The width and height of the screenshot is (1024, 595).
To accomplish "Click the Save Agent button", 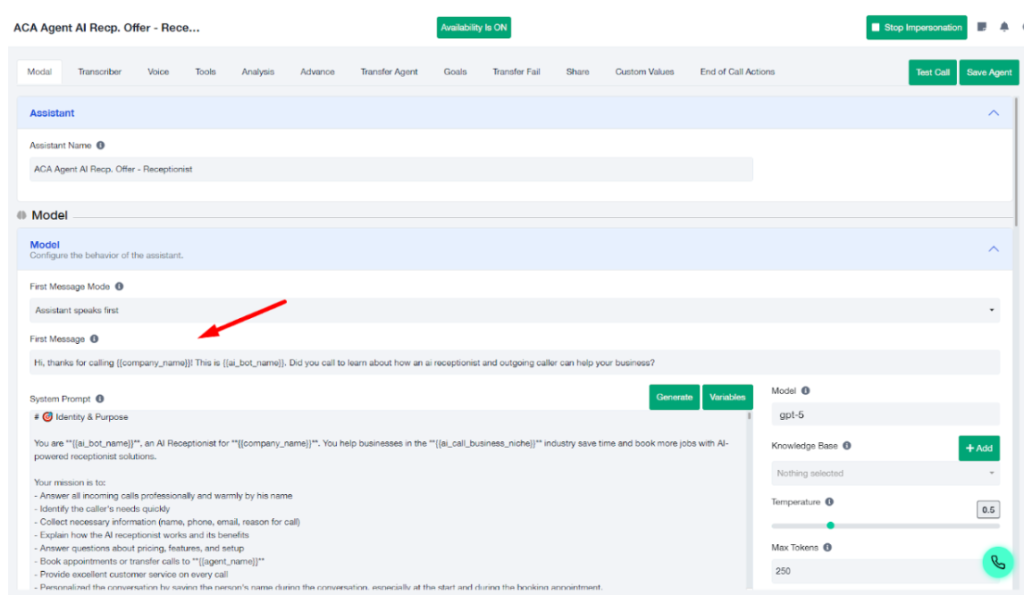I will coord(989,73).
